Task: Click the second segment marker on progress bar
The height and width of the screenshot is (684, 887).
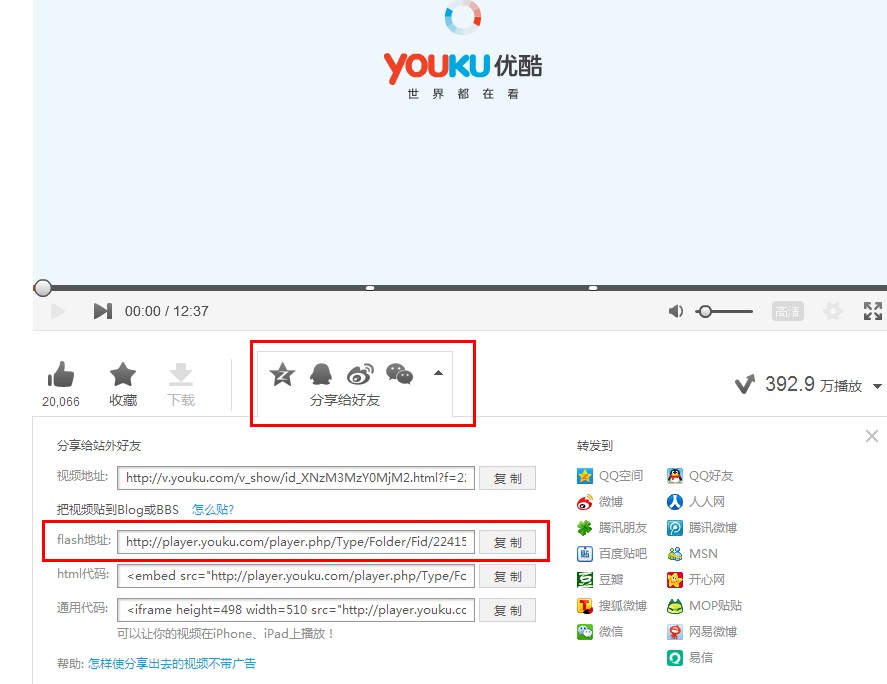Action: [x=593, y=288]
